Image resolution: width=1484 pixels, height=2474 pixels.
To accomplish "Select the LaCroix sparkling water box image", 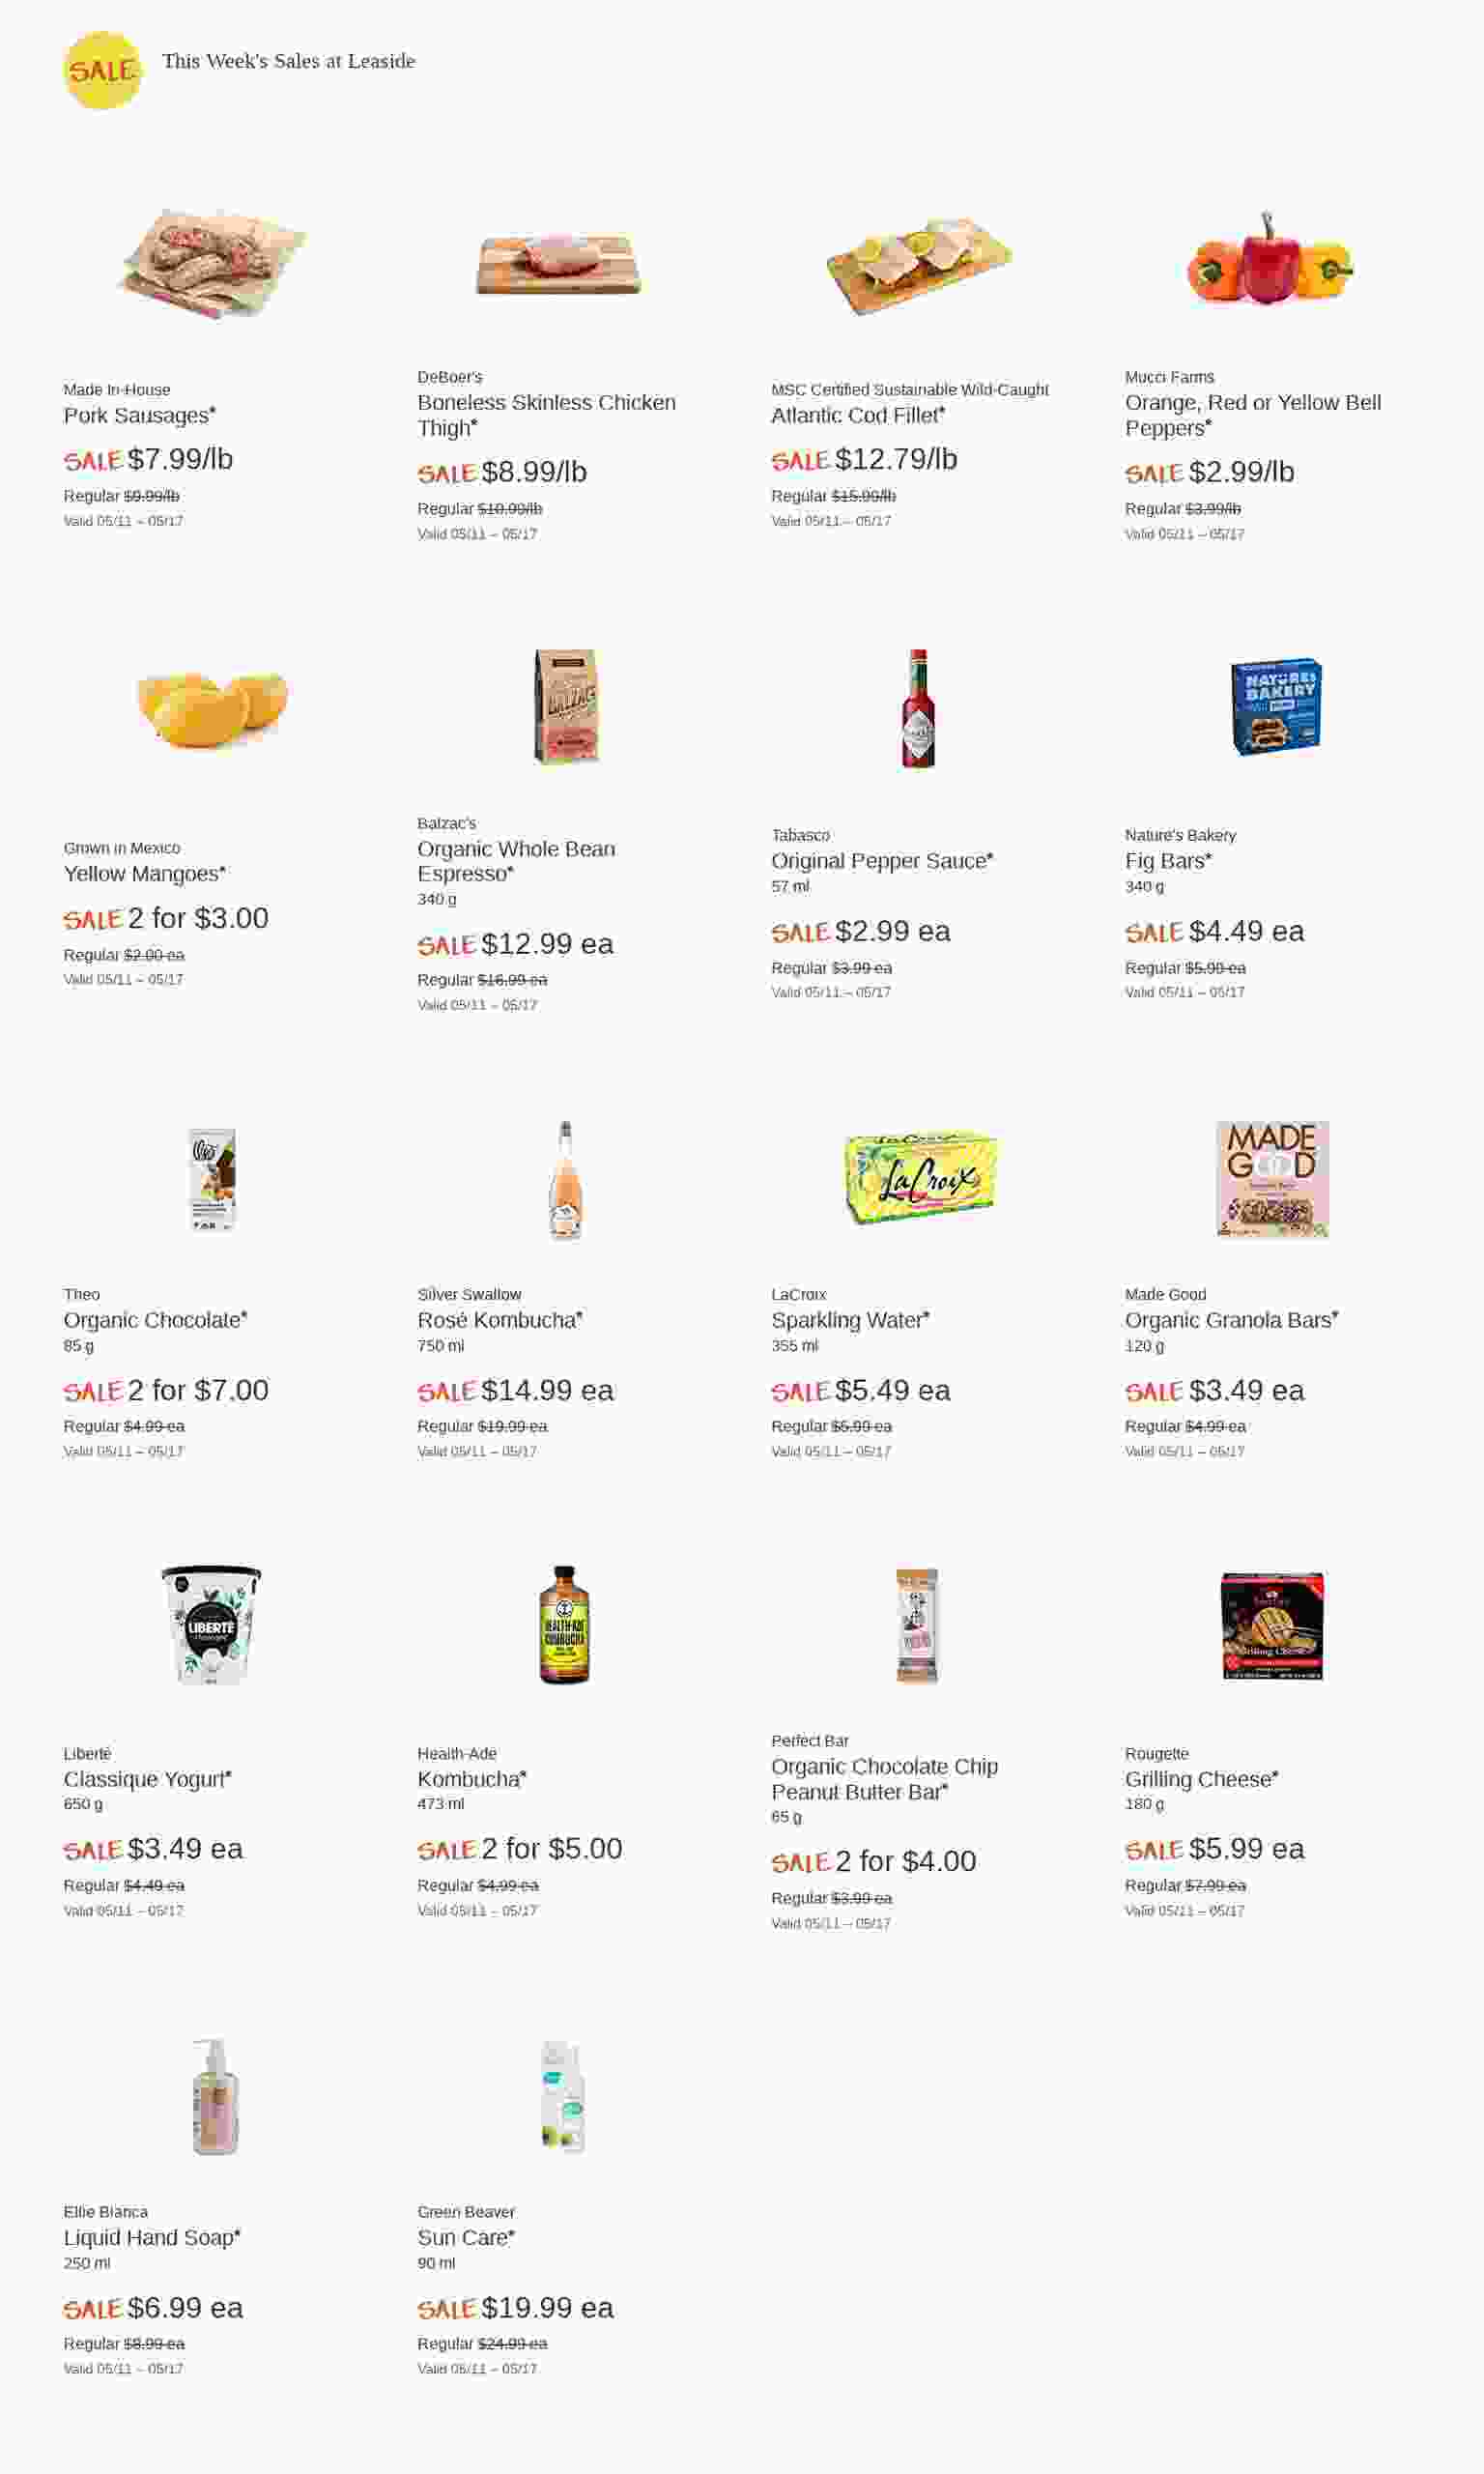I will click(x=920, y=1178).
